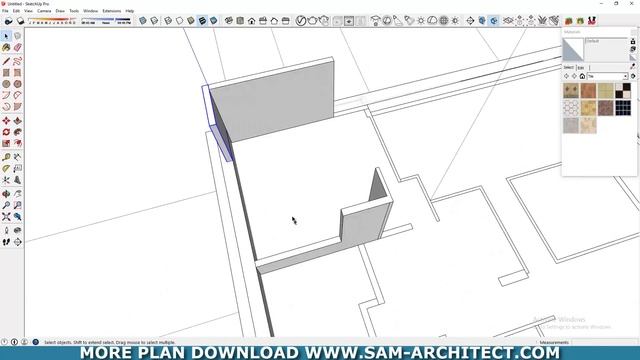Pick the black-and-white checker tile swatch
This screenshot has height=360, width=640.
(x=623, y=91)
